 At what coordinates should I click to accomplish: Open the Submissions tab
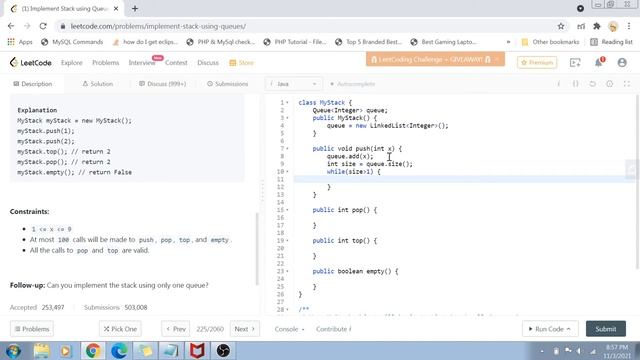pos(227,84)
